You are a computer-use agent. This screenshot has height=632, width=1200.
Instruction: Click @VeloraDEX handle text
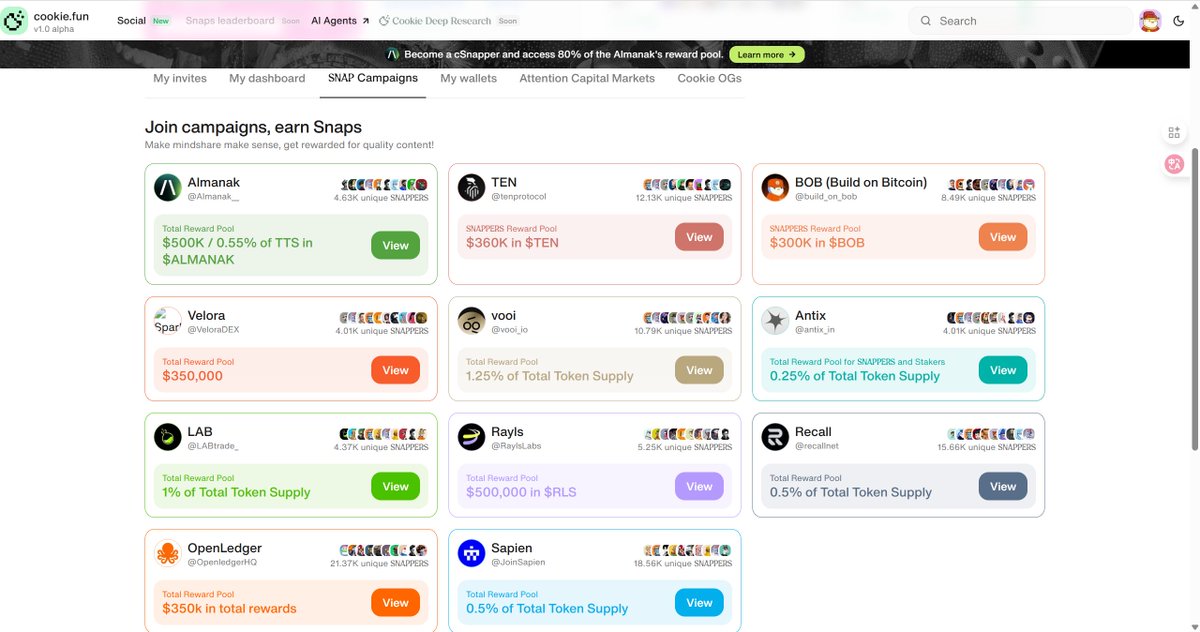[x=213, y=330]
